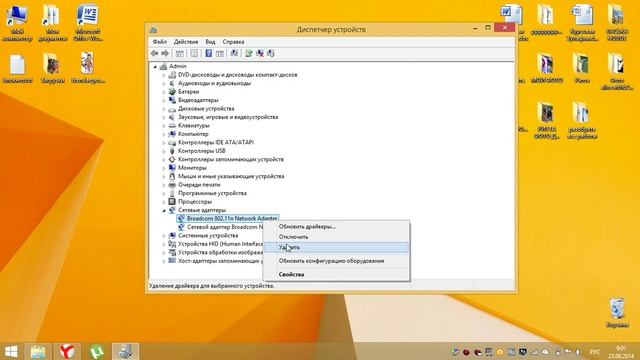Viewport: 640px width, 360px height.
Task: Choose Удалить in the context menu
Action: pos(336,247)
